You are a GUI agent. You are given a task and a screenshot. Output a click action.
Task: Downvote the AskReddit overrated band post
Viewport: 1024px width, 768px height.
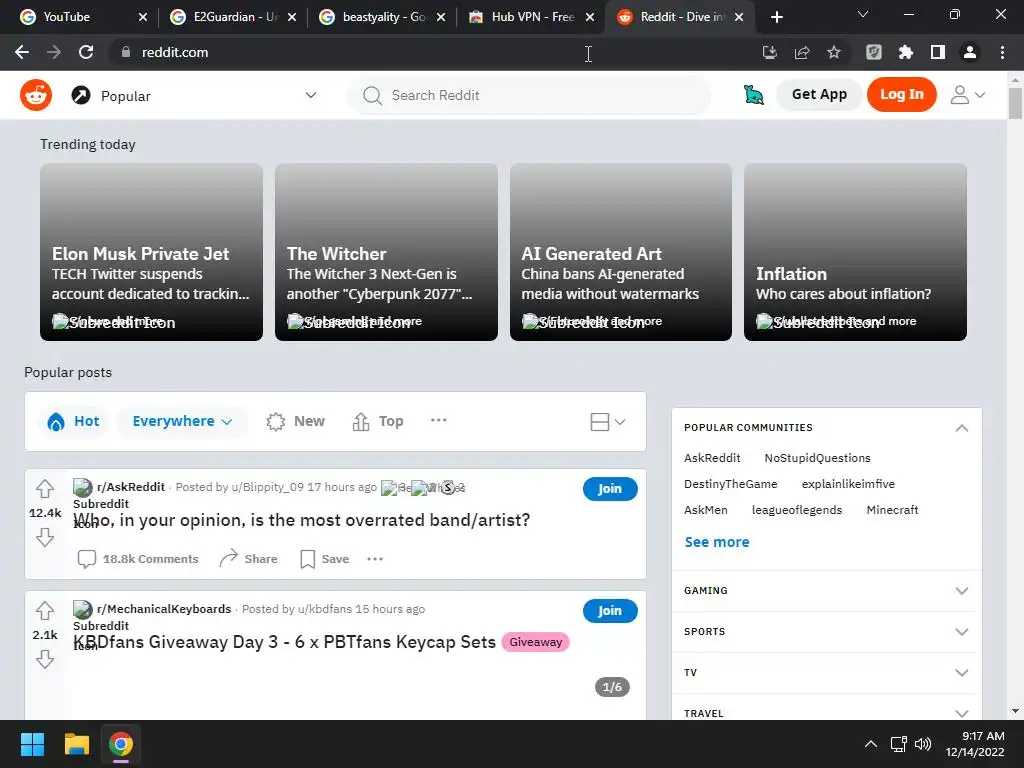pyautogui.click(x=45, y=537)
